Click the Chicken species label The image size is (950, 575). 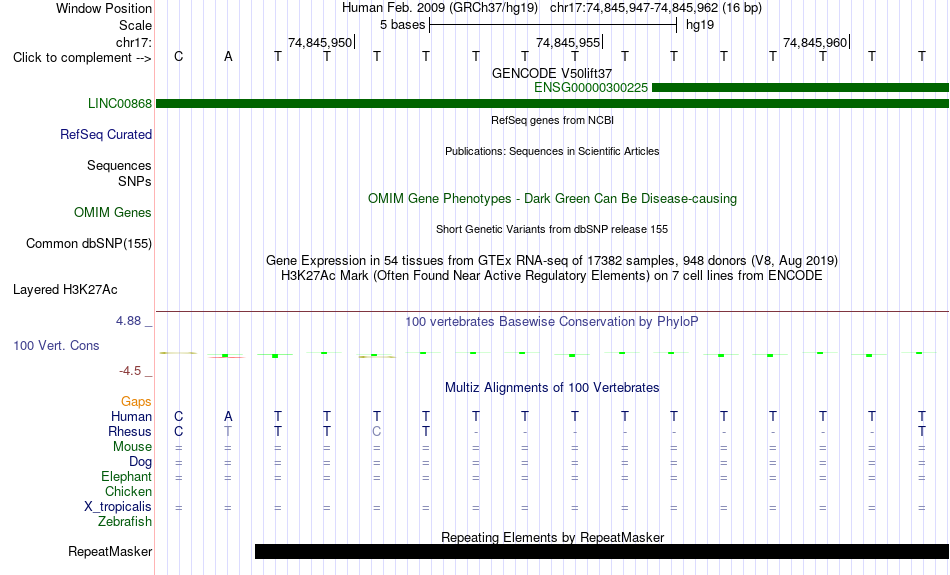pyautogui.click(x=128, y=491)
